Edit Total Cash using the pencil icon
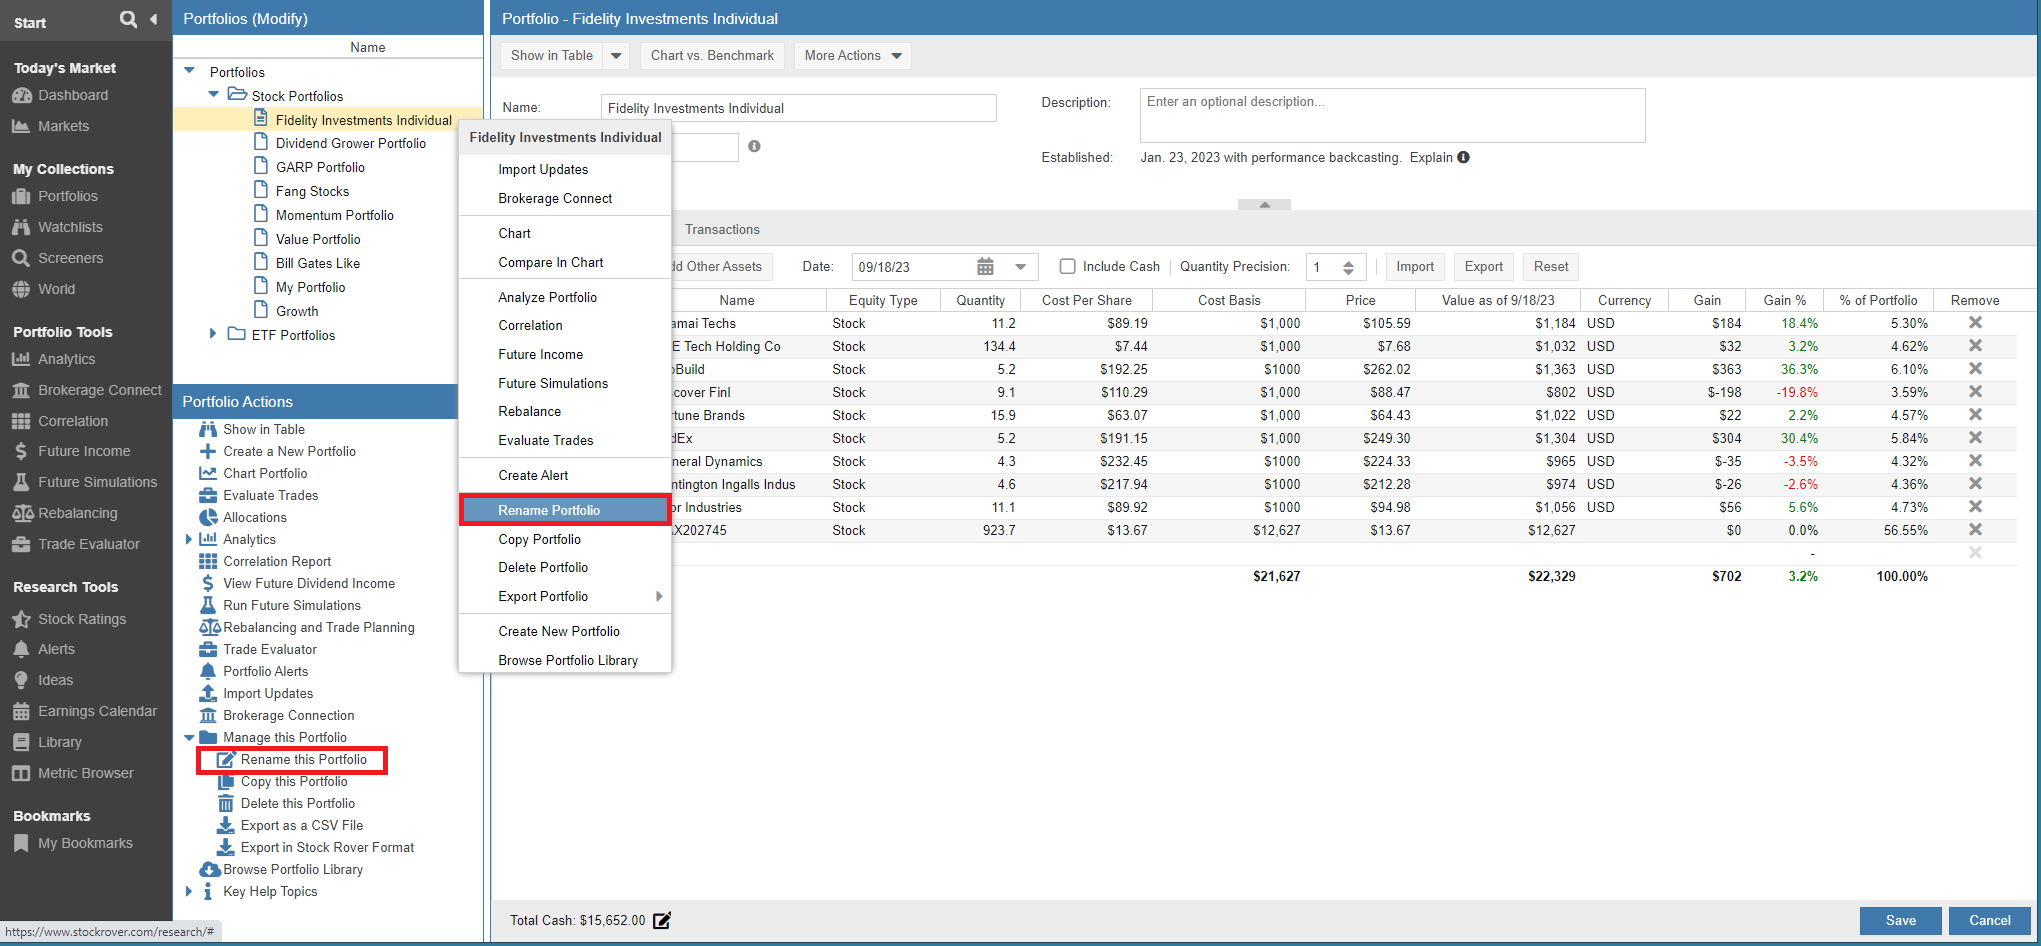The width and height of the screenshot is (2041, 946). pos(662,920)
